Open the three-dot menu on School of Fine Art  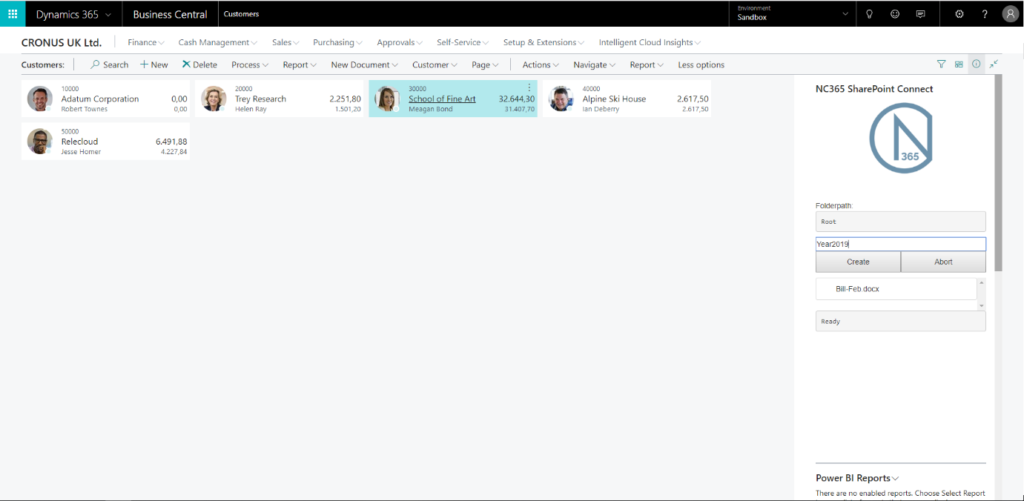click(529, 88)
